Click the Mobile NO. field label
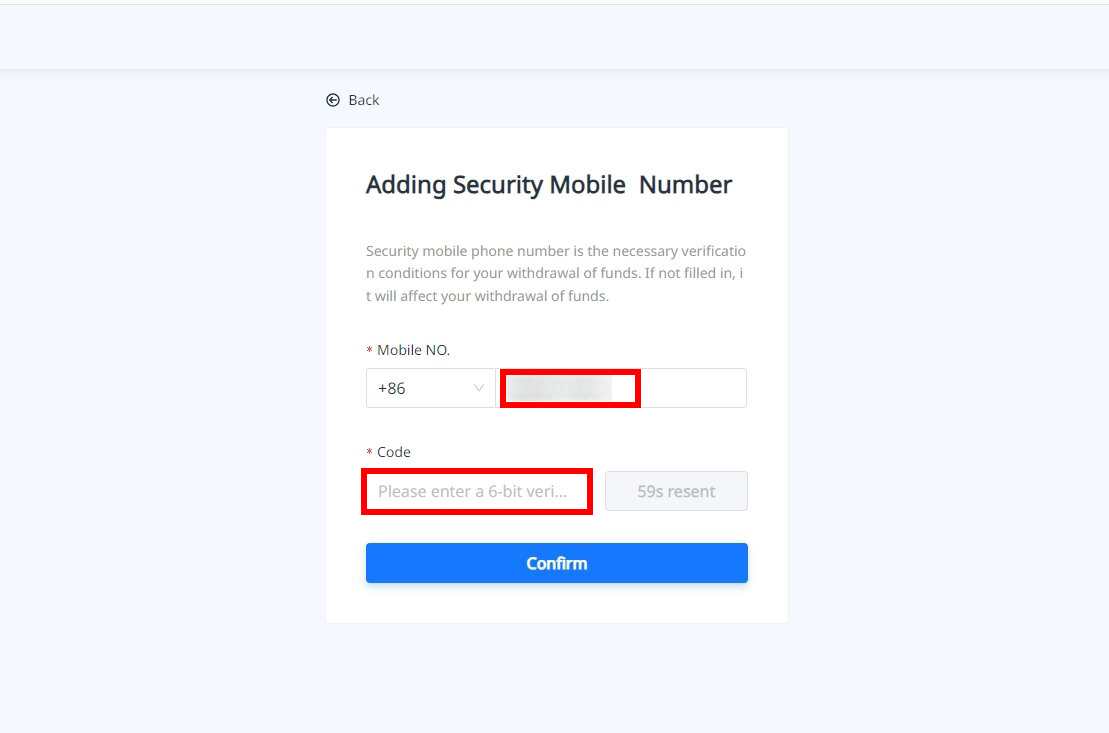 (413, 350)
